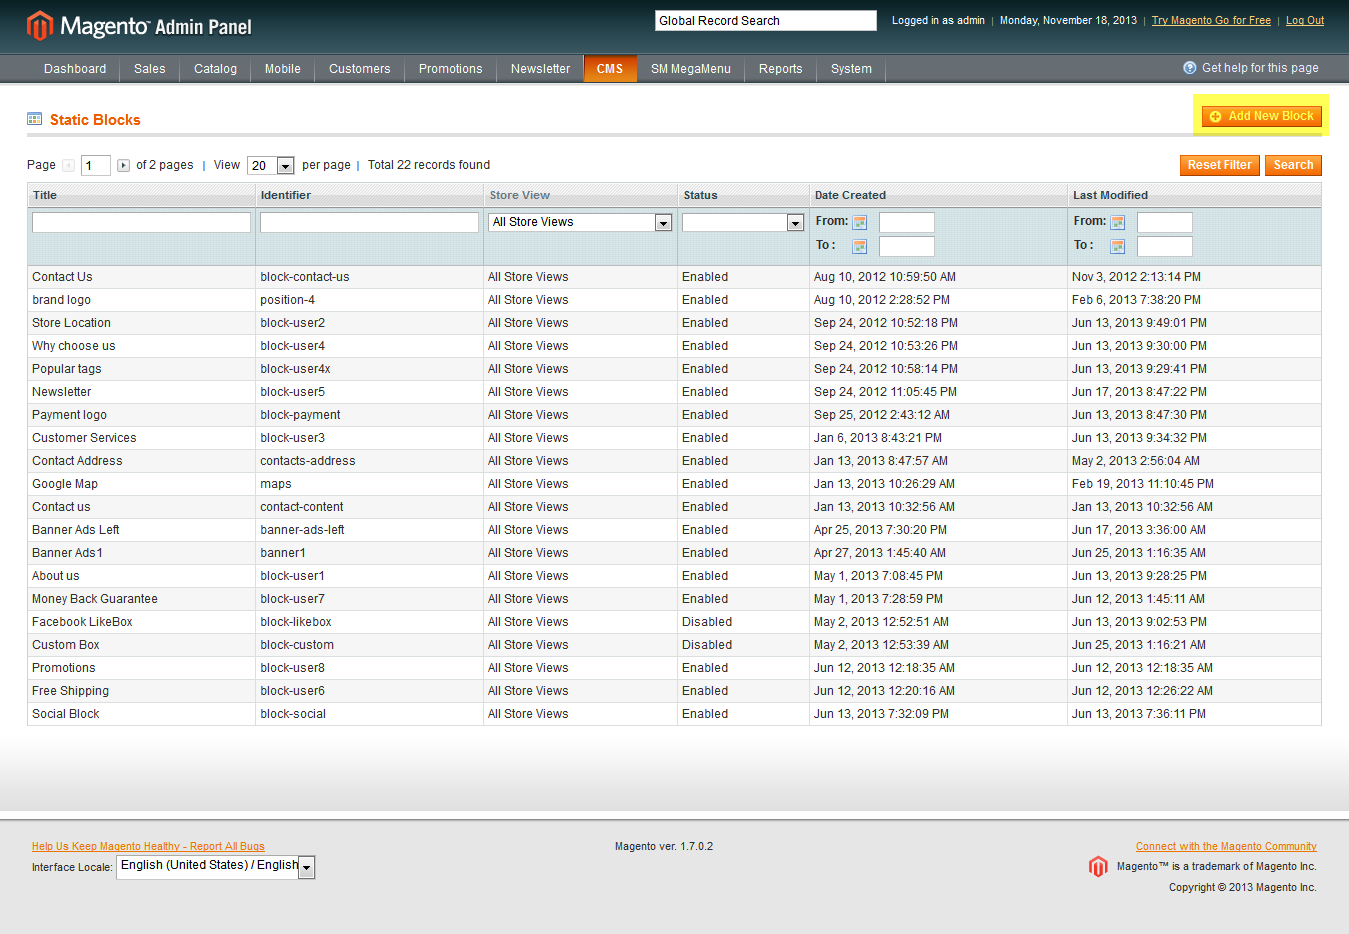The width and height of the screenshot is (1349, 934).
Task: Open the Free Shipping row
Action: [674, 691]
